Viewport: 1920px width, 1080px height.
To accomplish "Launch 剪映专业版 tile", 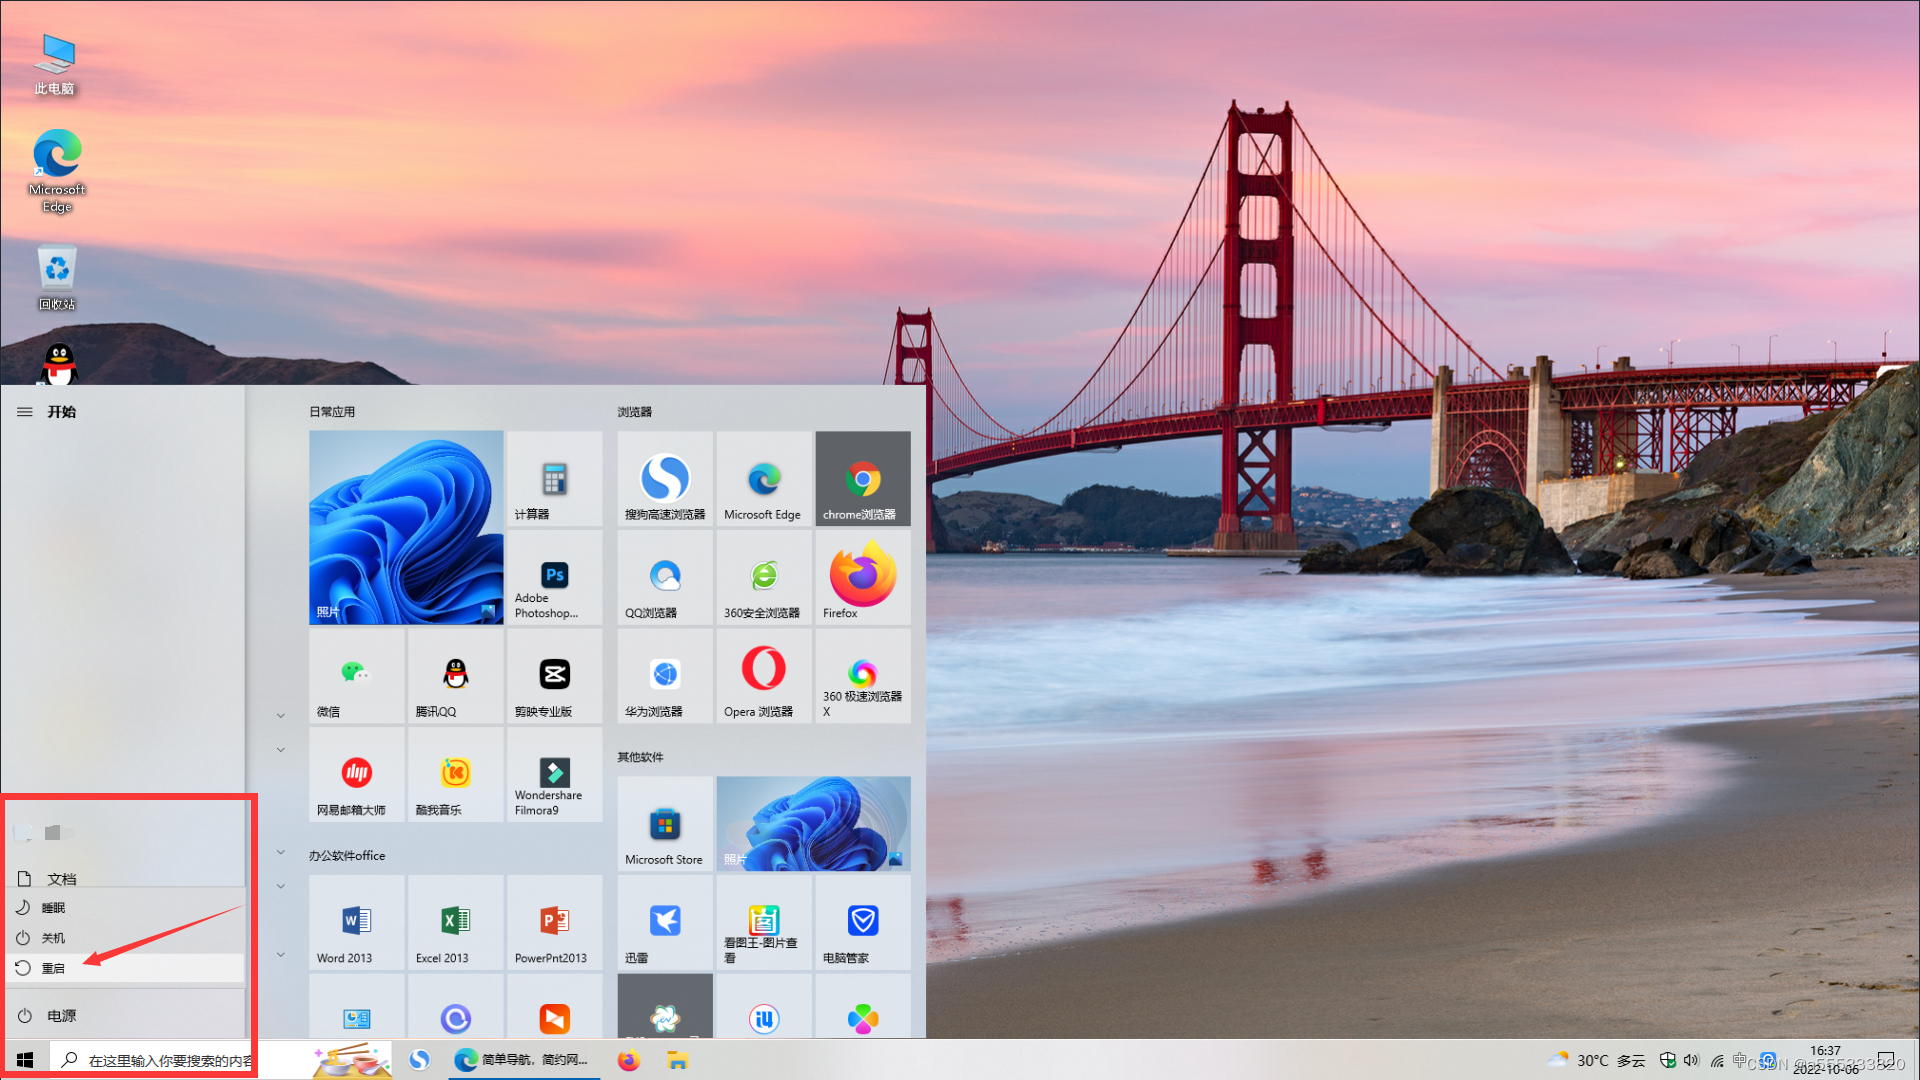I will click(x=554, y=676).
